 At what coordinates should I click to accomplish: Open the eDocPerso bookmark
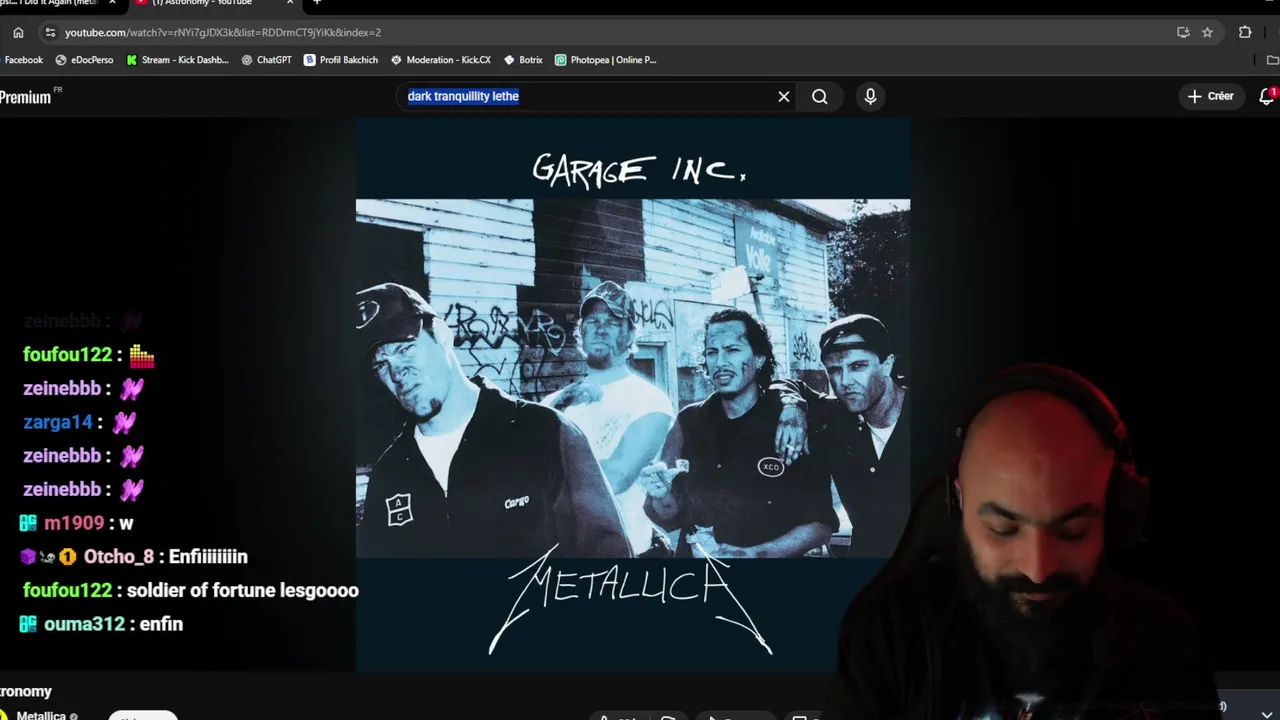(84, 60)
